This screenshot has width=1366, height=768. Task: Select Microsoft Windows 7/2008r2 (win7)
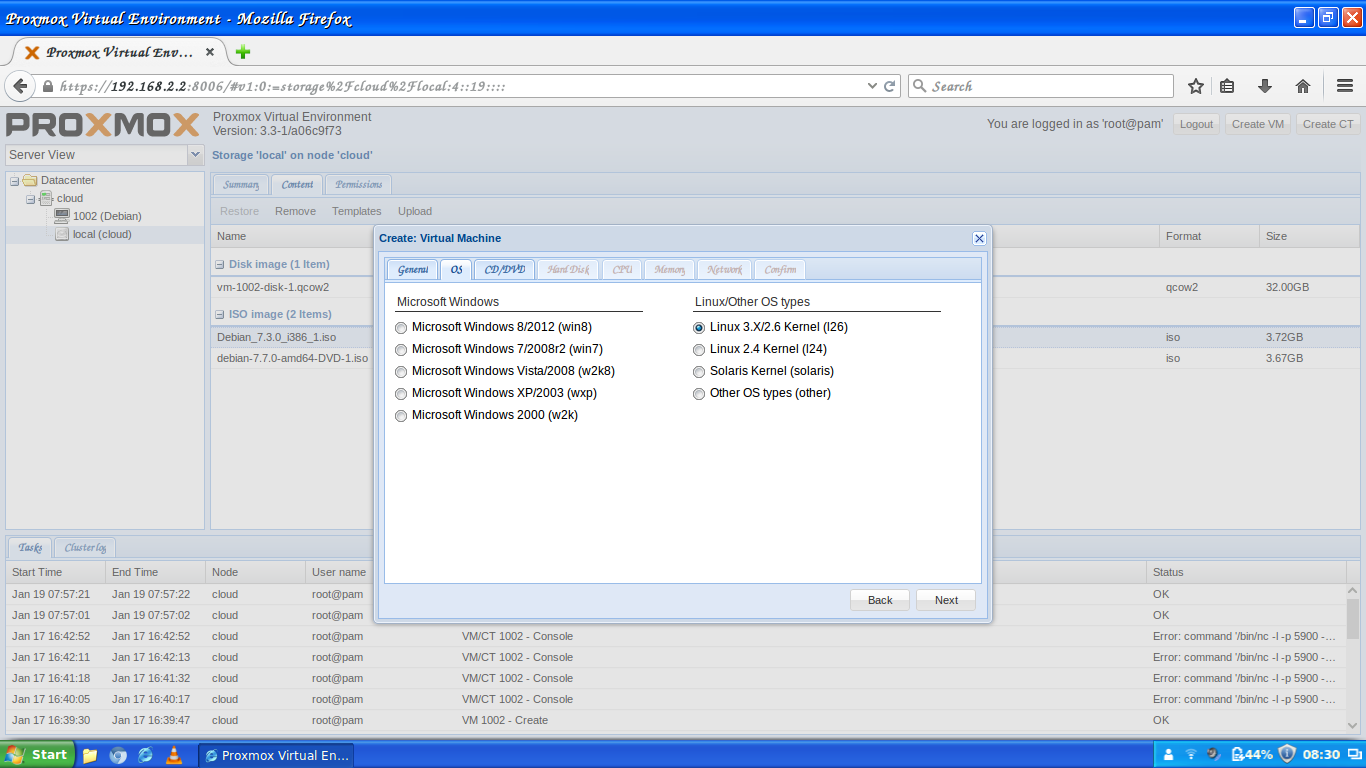click(401, 350)
